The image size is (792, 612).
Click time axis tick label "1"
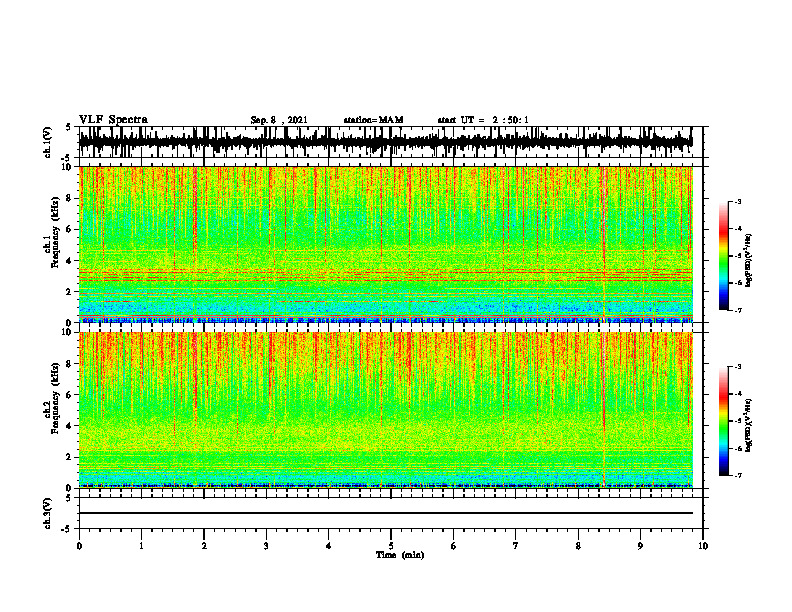tap(141, 546)
